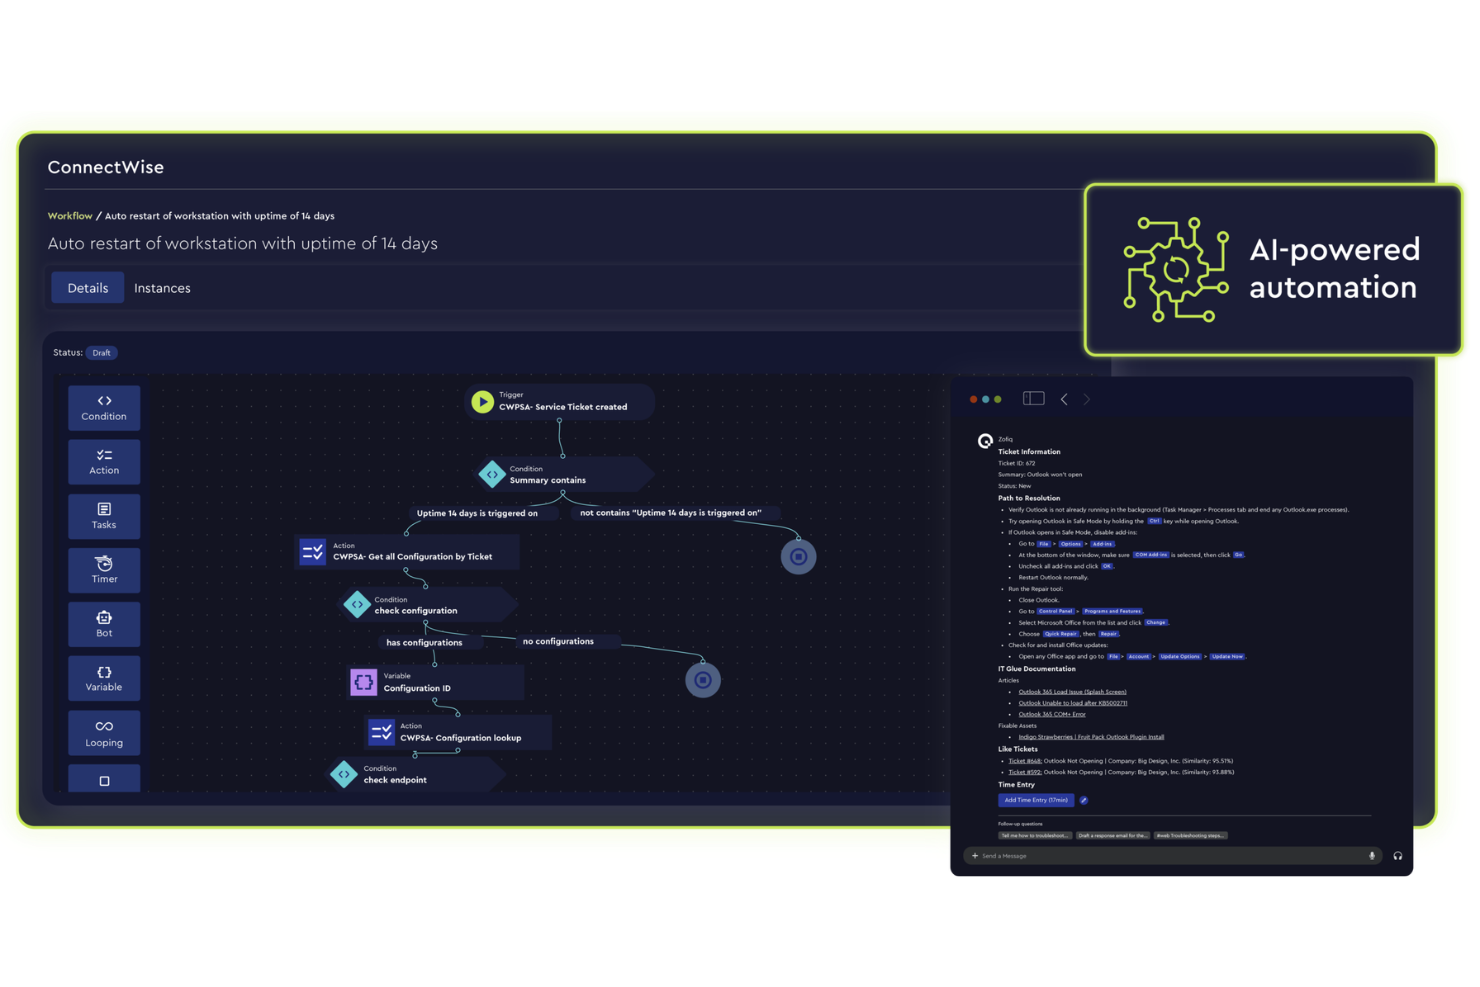Click "#web Troubleshooting steps" suggestion
Image resolution: width=1480 pixels, height=987 pixels.
[x=1190, y=836]
